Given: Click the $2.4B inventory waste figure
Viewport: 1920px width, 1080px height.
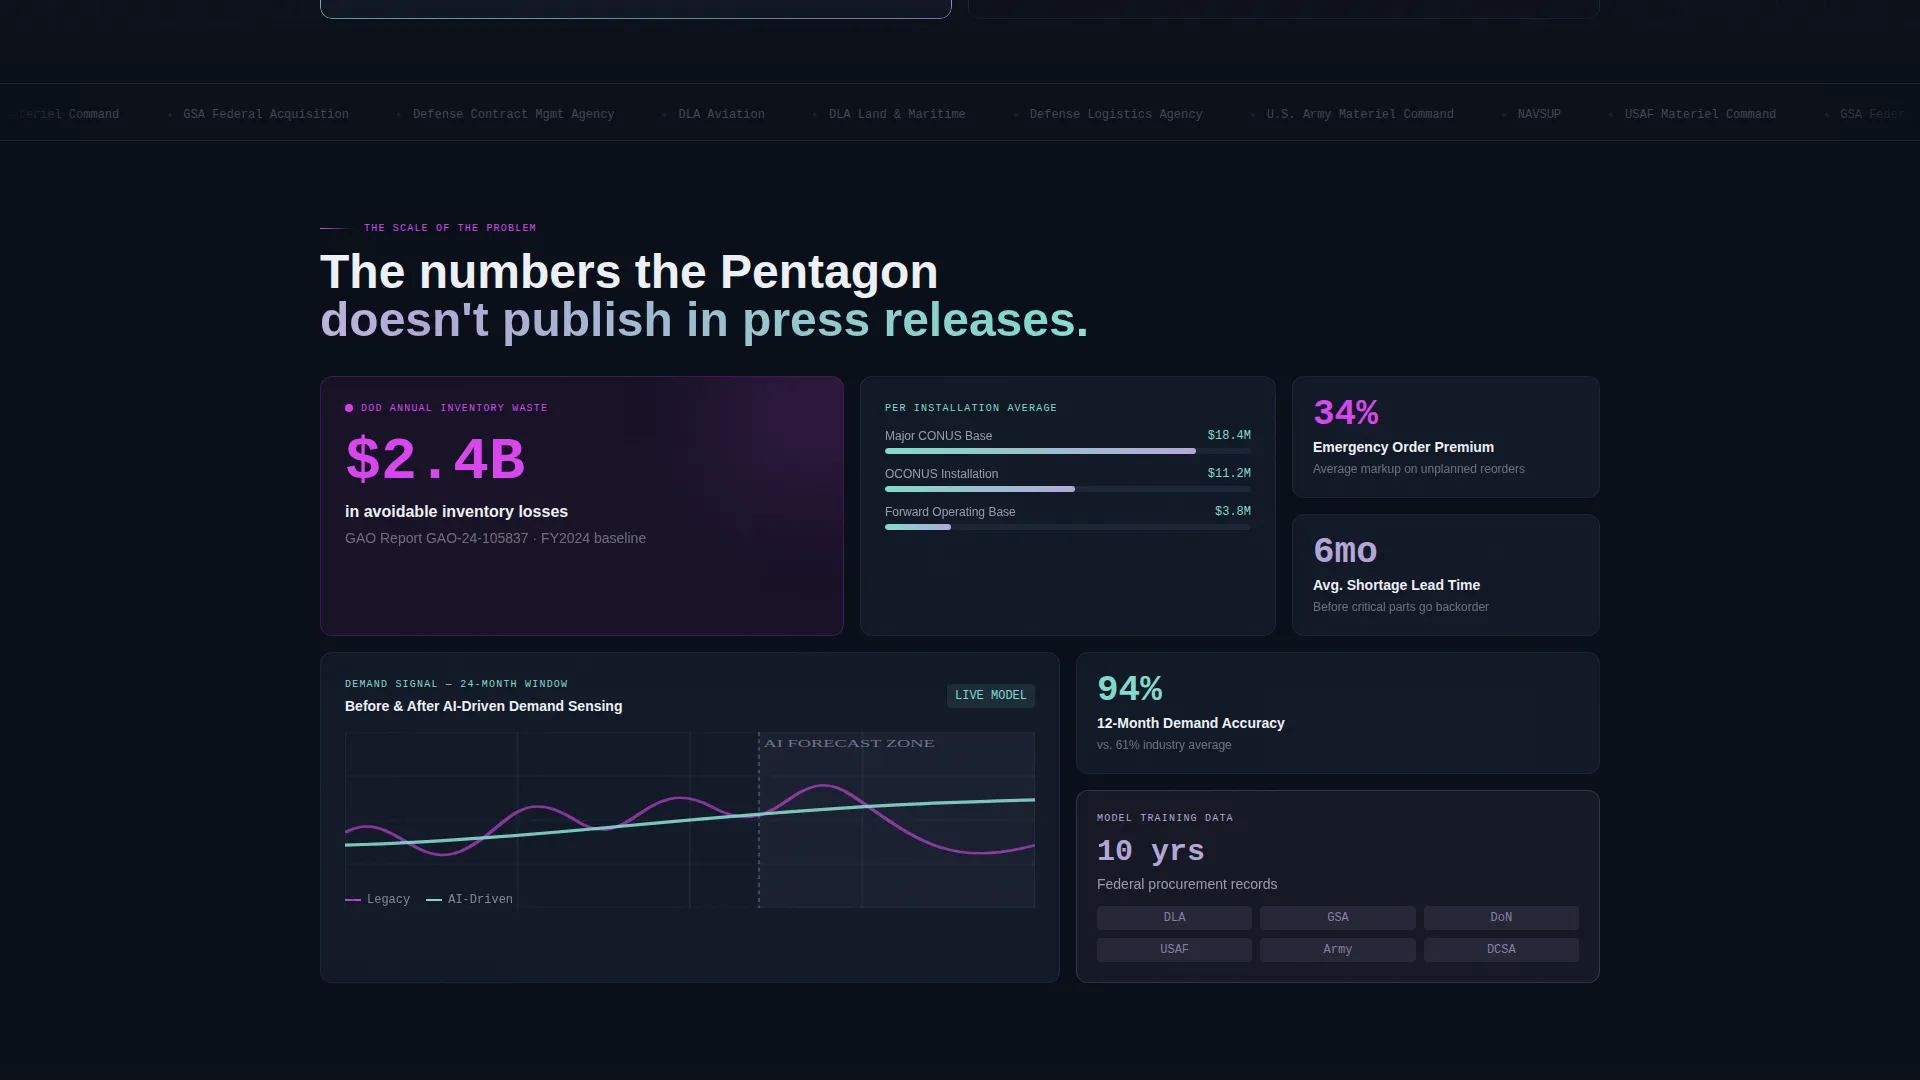Looking at the screenshot, I should click(435, 460).
